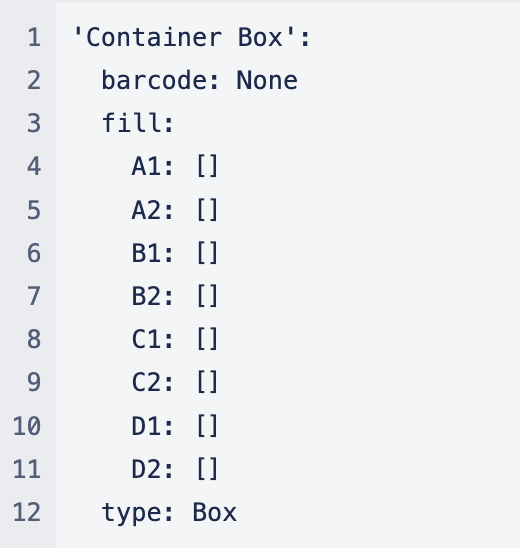Click line number 1 in the gutter
The image size is (520, 548).
(x=34, y=37)
